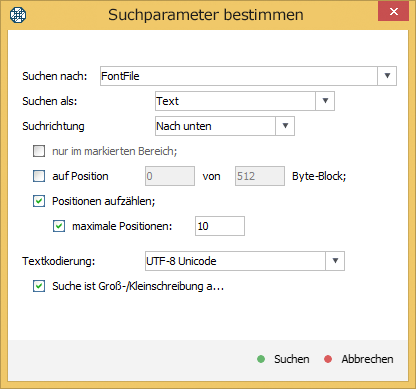
Task: Expand the 'Suchen als' Text dropdown
Action: [325, 101]
